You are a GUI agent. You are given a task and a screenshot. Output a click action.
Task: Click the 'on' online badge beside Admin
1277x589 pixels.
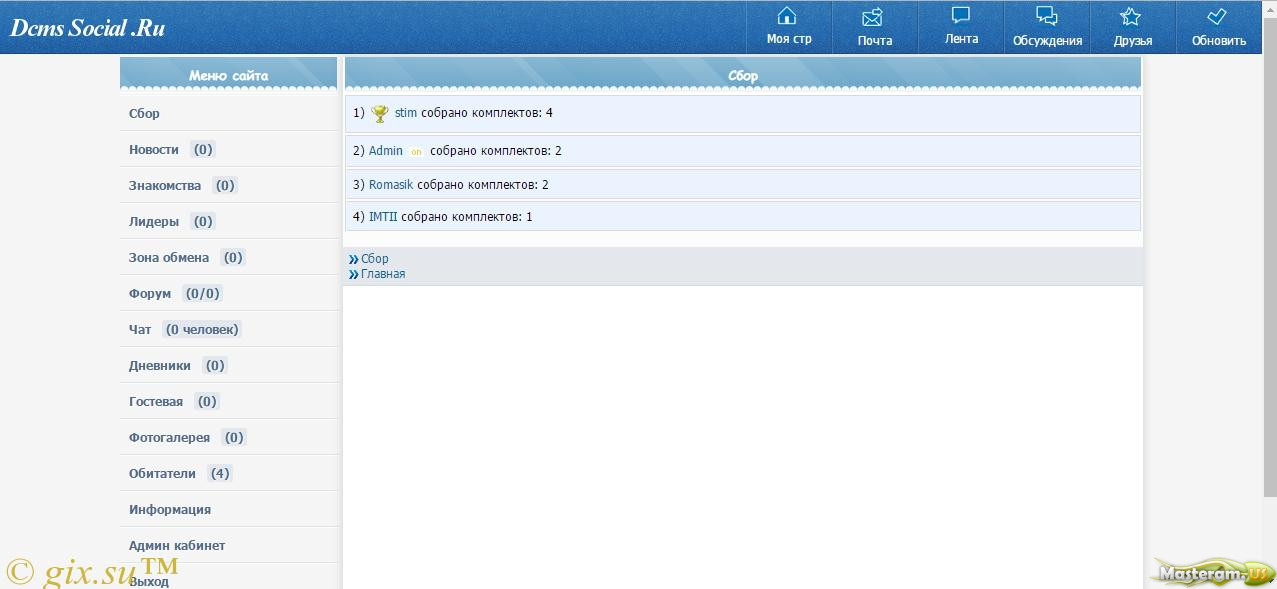click(x=416, y=152)
